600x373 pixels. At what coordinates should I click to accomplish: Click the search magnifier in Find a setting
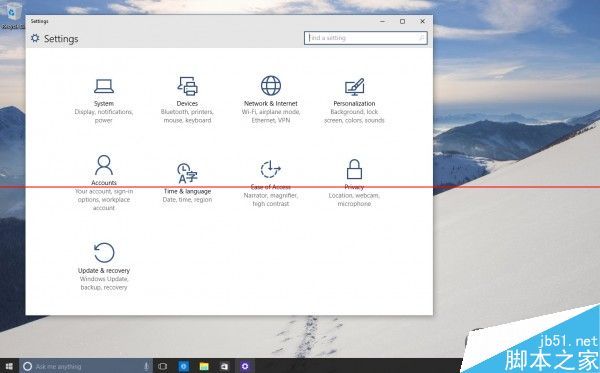421,38
